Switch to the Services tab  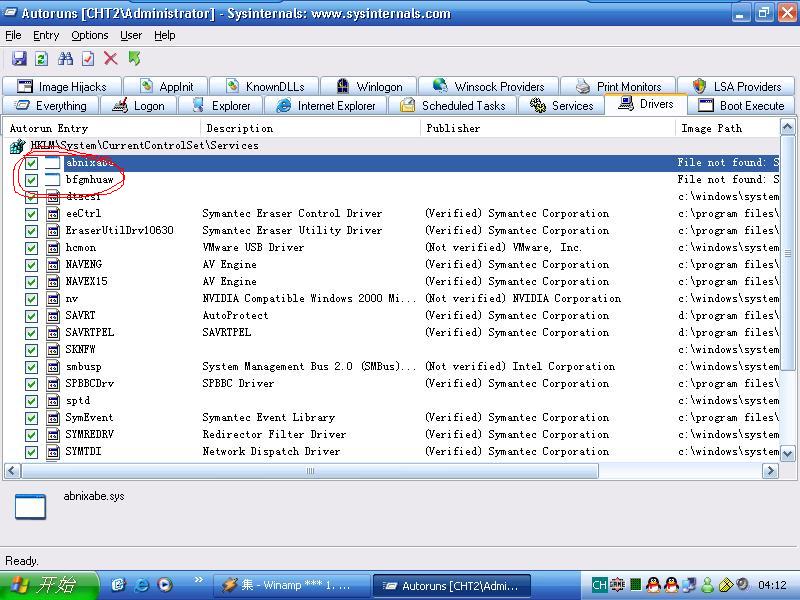(x=561, y=106)
